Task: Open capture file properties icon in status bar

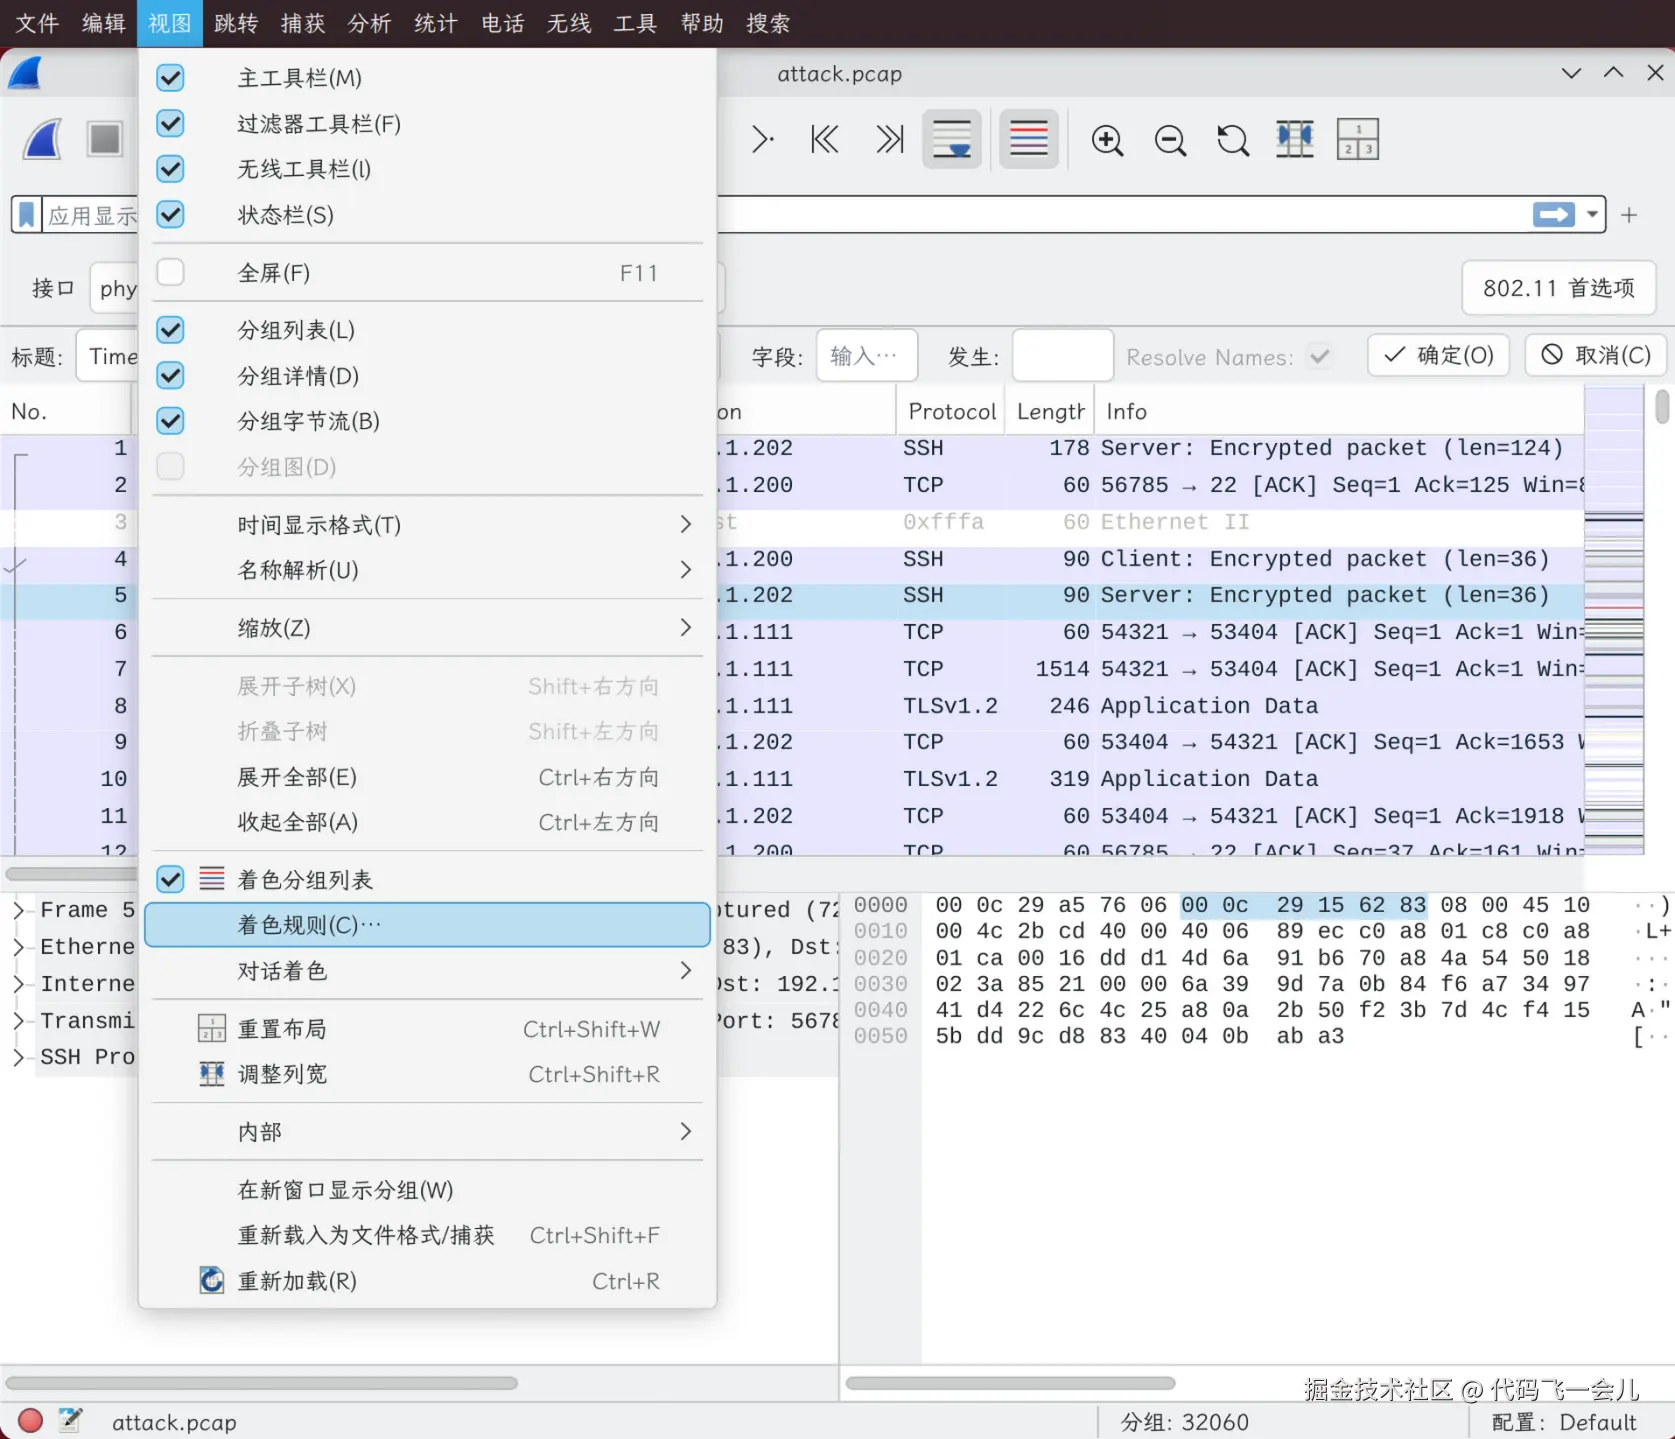Action: (70, 1420)
